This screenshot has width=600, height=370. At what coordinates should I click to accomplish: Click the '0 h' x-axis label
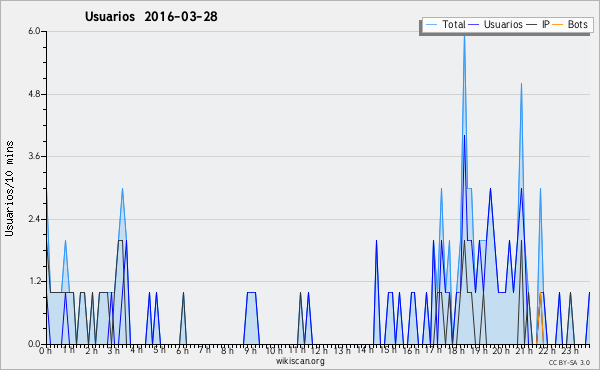45,350
